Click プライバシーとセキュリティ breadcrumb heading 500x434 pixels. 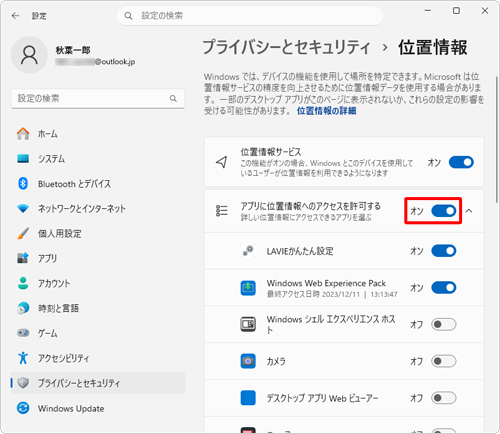pos(286,47)
